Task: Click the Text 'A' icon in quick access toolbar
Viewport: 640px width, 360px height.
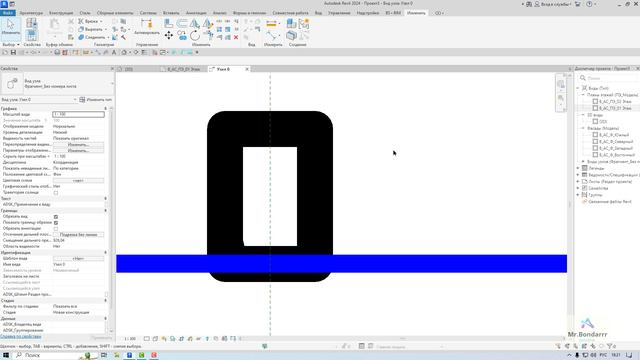Action: coord(114,52)
